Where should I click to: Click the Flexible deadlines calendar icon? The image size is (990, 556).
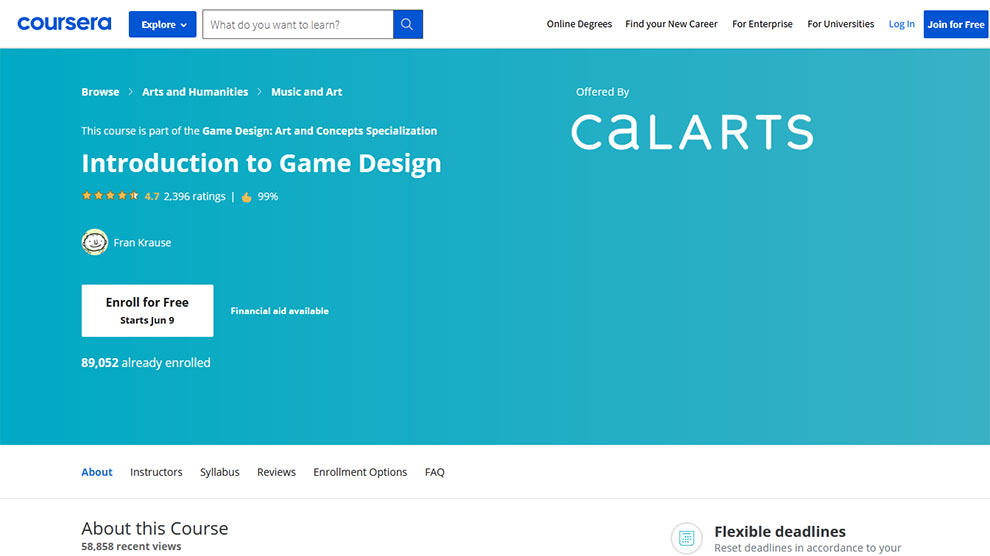pos(686,538)
